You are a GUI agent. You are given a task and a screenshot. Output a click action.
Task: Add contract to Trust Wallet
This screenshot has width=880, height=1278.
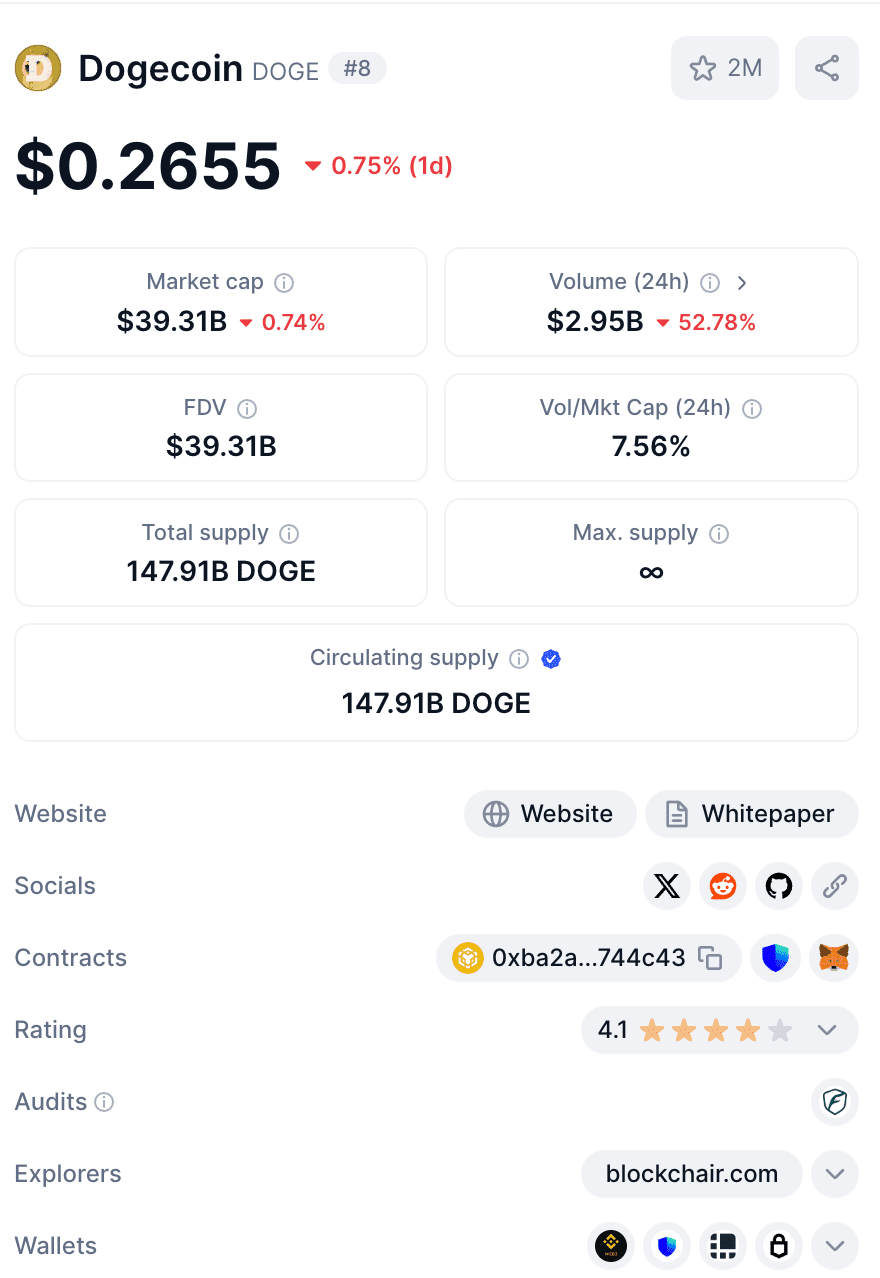point(775,958)
